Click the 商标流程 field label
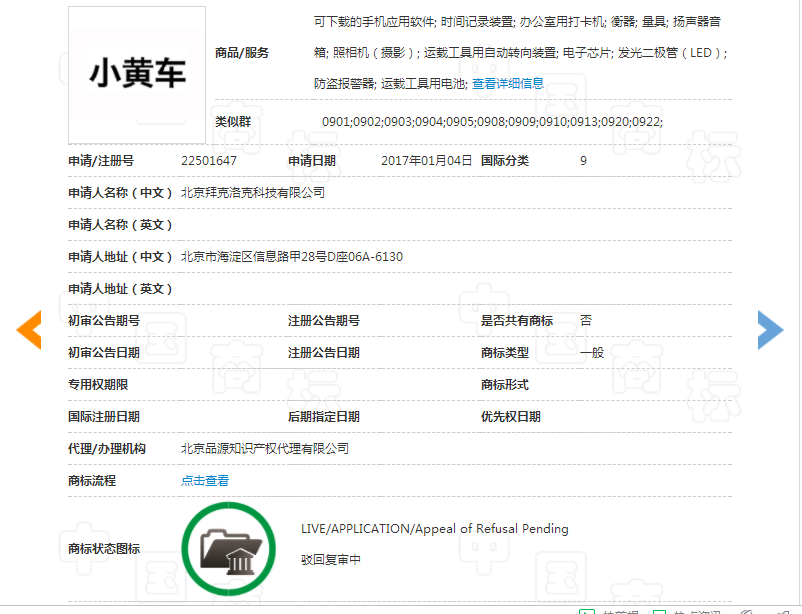Image resolution: width=802 pixels, height=614 pixels. (92, 480)
